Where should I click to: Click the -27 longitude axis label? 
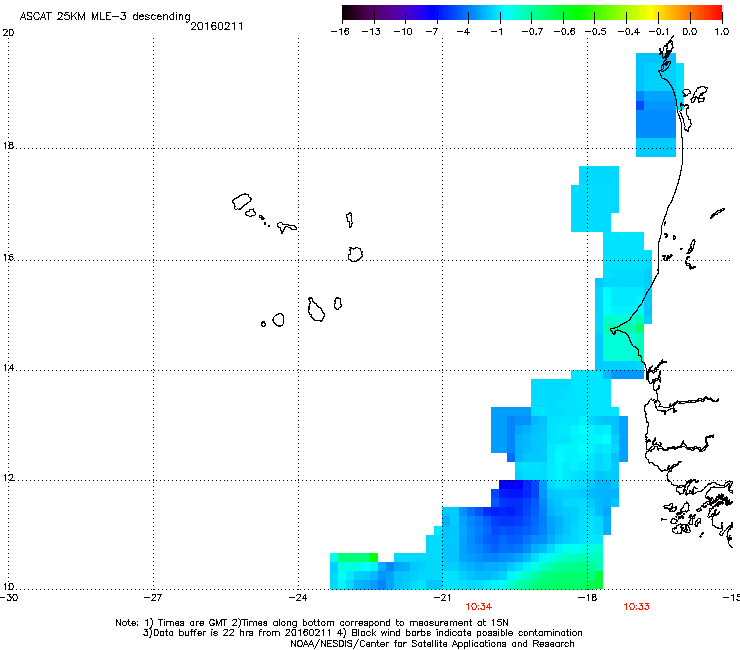pos(153,598)
